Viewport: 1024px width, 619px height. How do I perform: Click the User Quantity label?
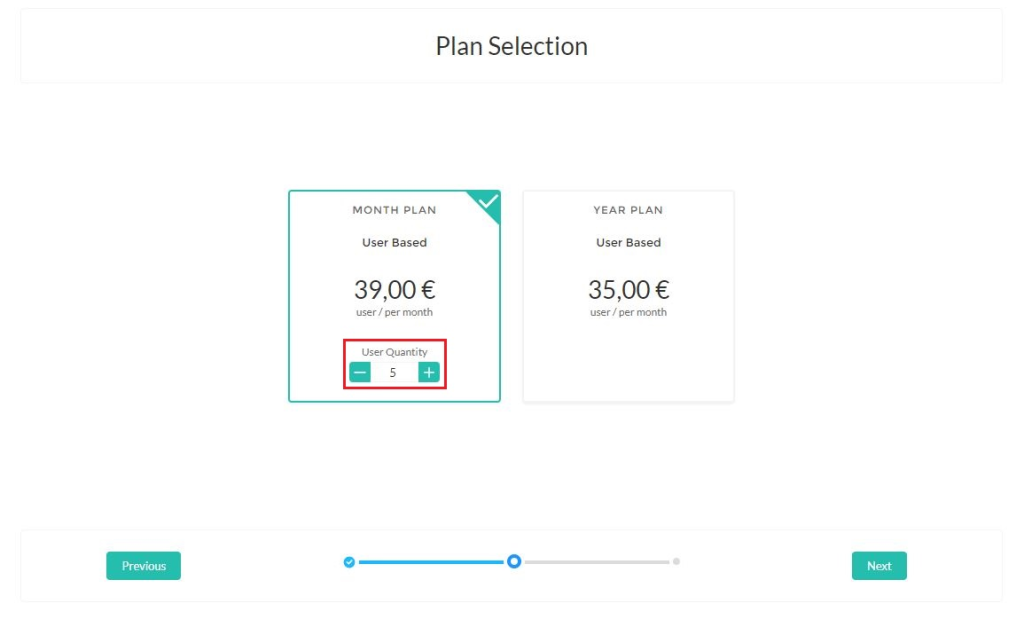(x=394, y=352)
